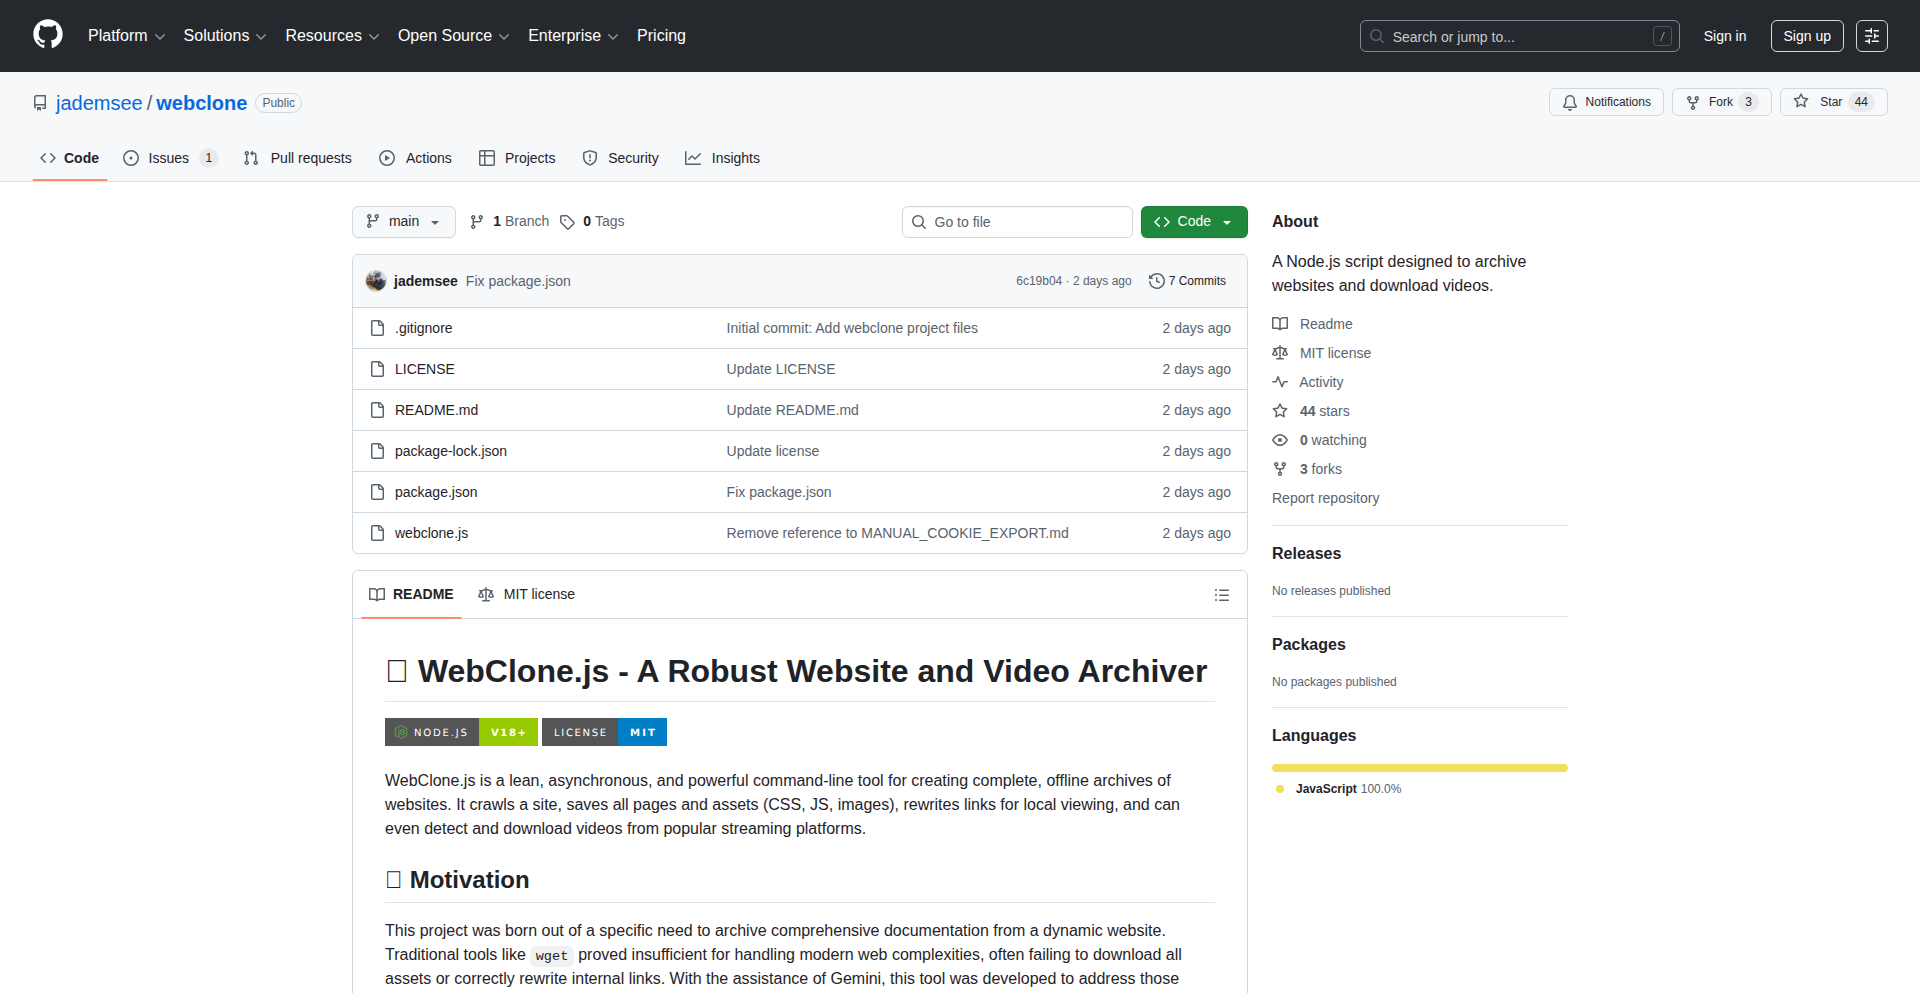Select the README book icon

[x=1280, y=323]
